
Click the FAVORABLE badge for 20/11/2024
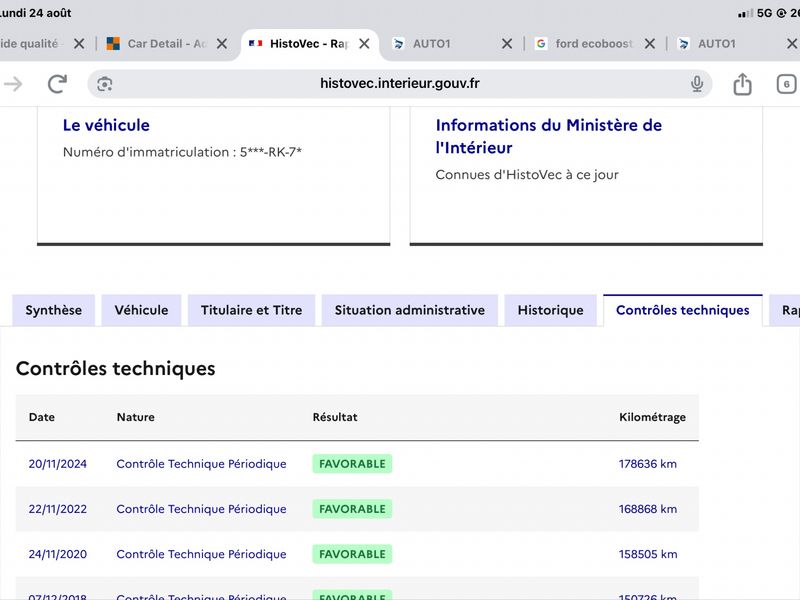click(352, 464)
